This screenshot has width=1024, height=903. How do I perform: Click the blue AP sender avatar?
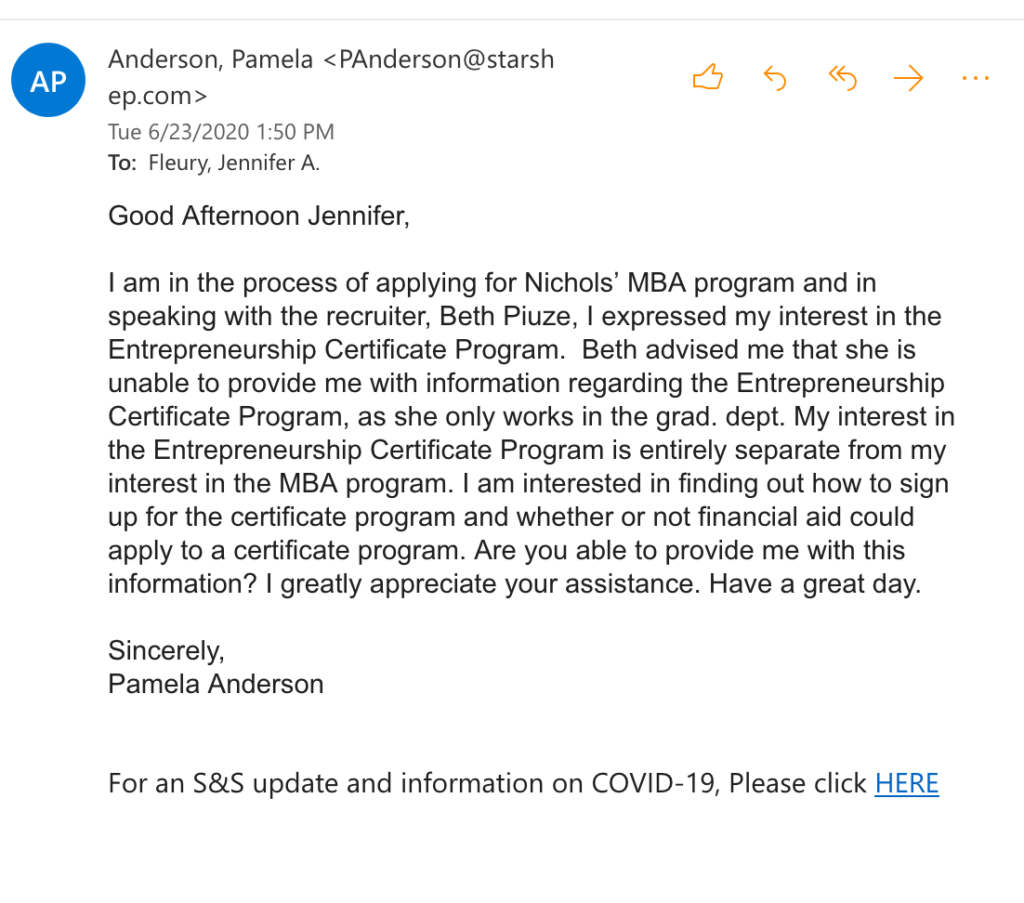coord(48,81)
